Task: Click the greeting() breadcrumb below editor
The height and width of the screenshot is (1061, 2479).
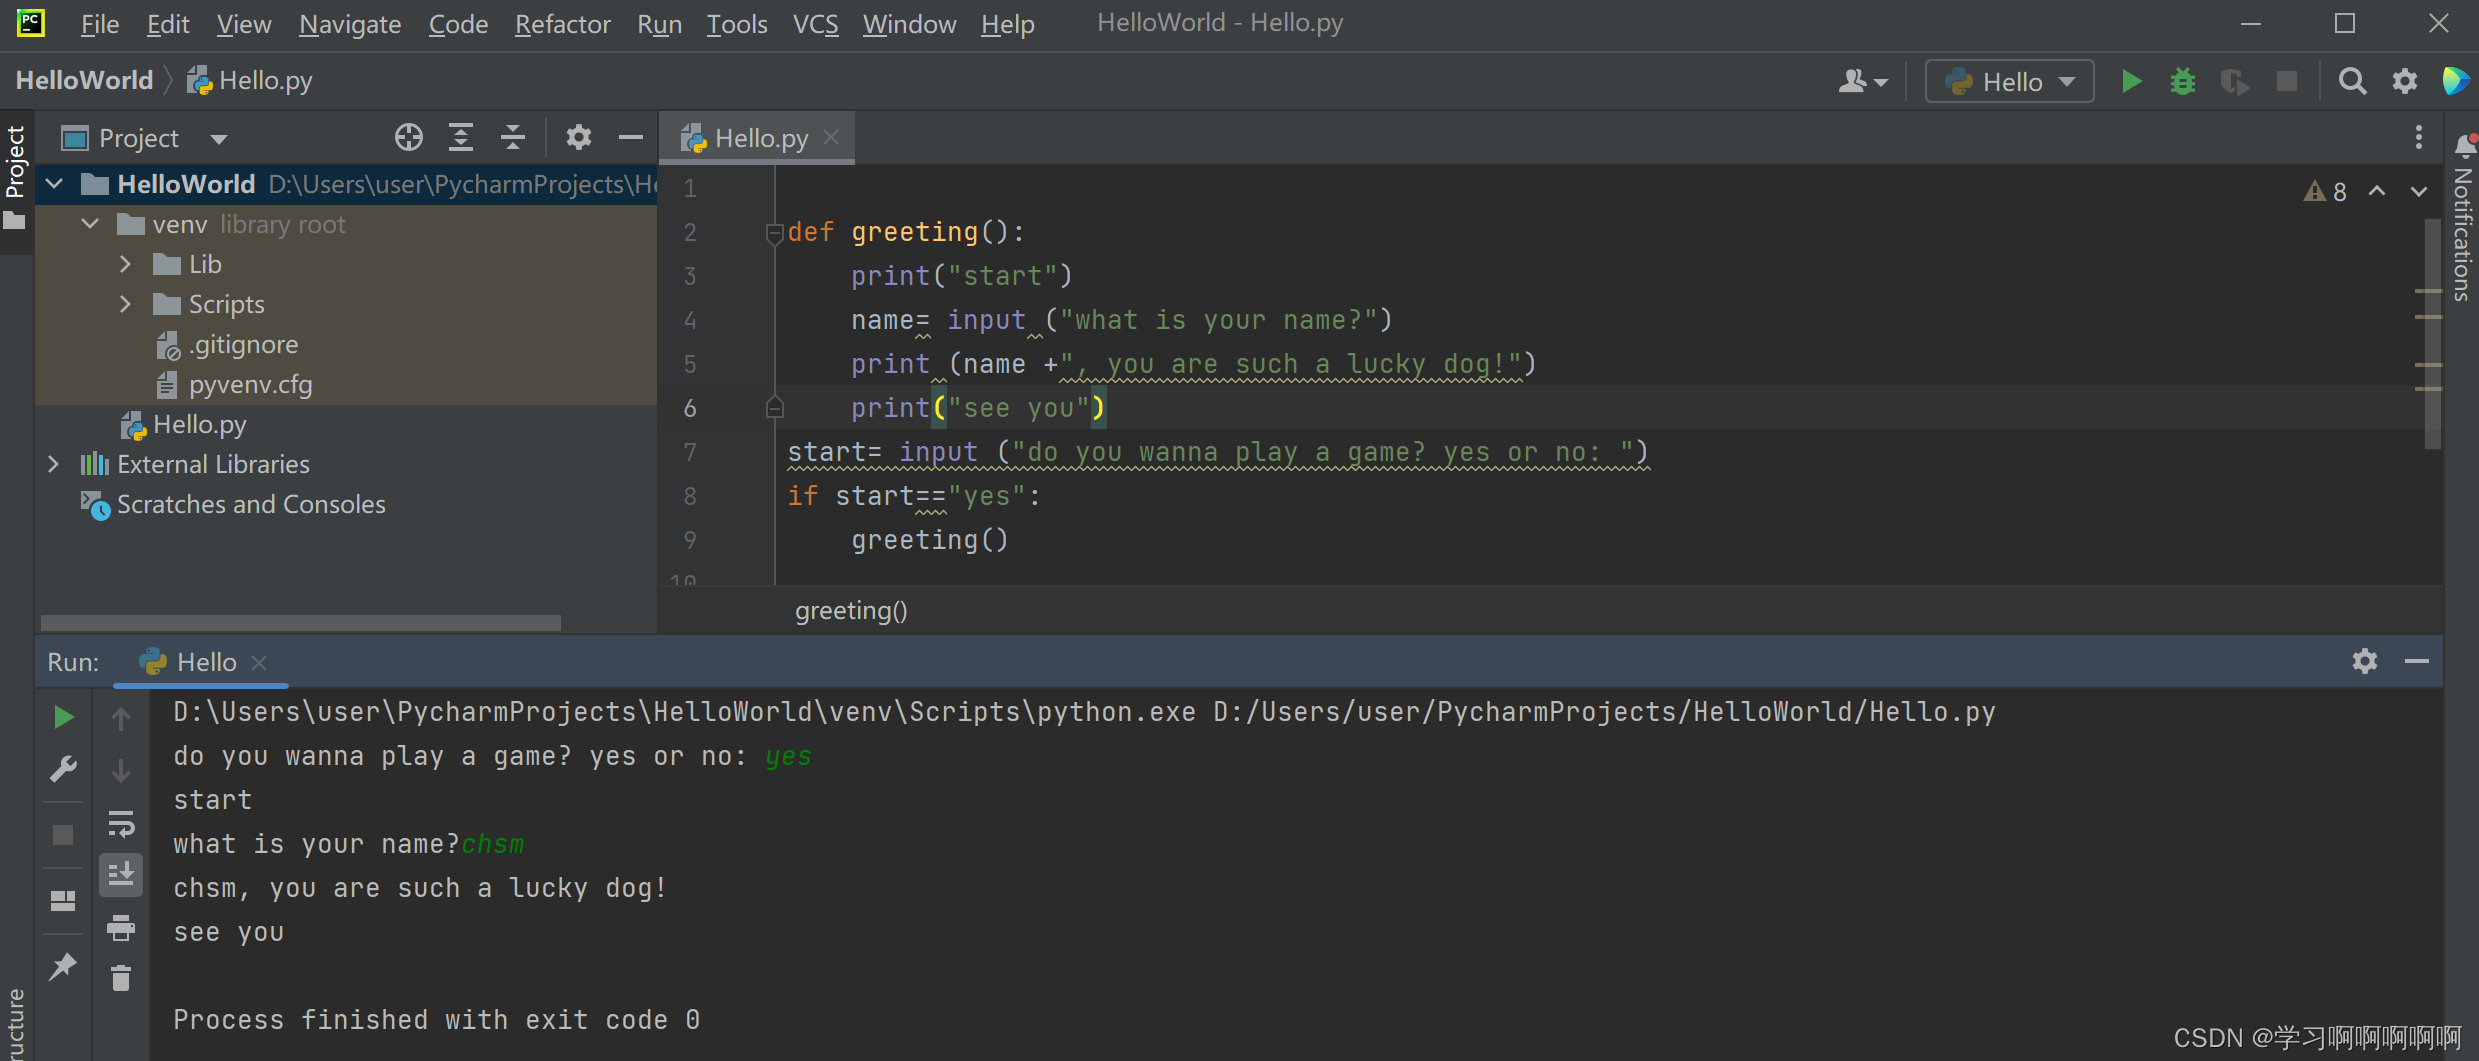Action: 851,610
